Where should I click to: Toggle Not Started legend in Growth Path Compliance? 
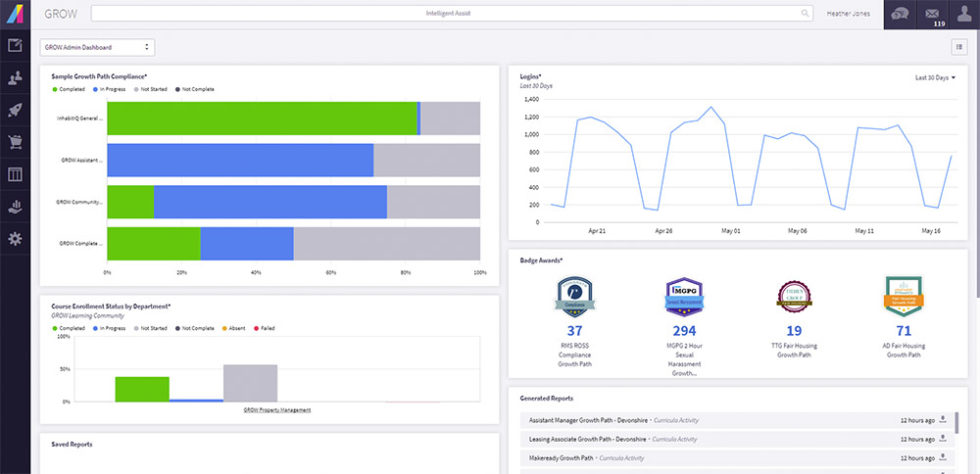pyautogui.click(x=150, y=89)
